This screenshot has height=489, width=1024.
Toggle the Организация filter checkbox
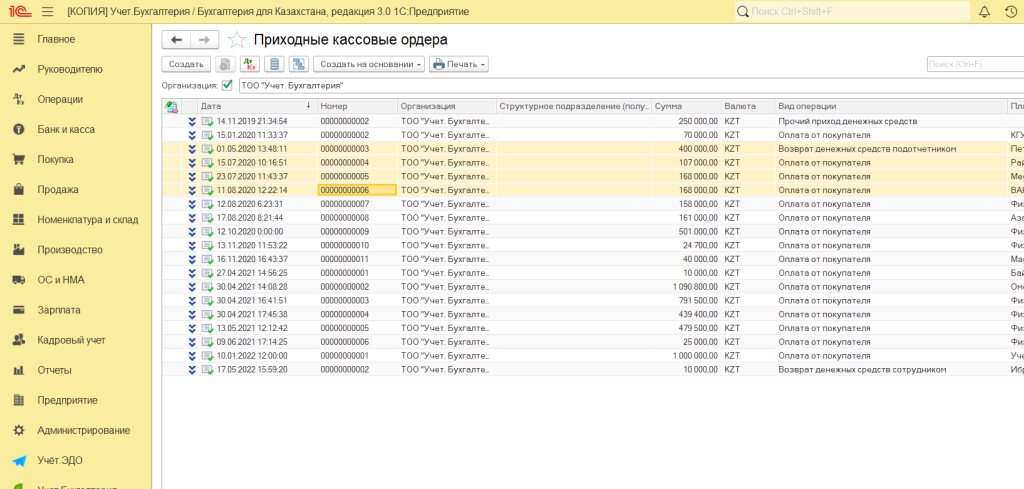coord(227,86)
